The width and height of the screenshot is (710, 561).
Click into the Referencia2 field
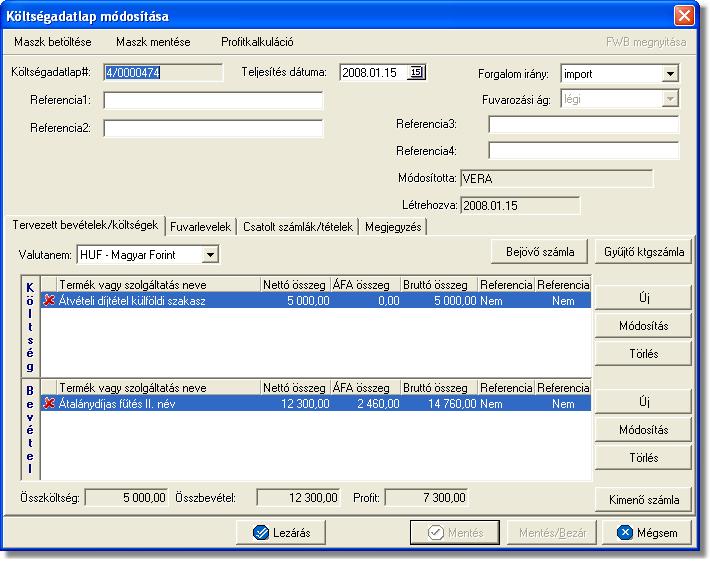coord(213,128)
